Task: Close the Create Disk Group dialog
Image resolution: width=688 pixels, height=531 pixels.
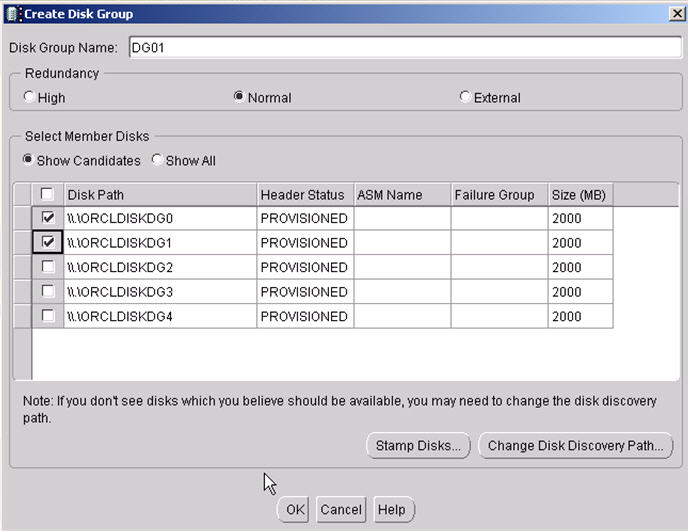Action: (675, 14)
